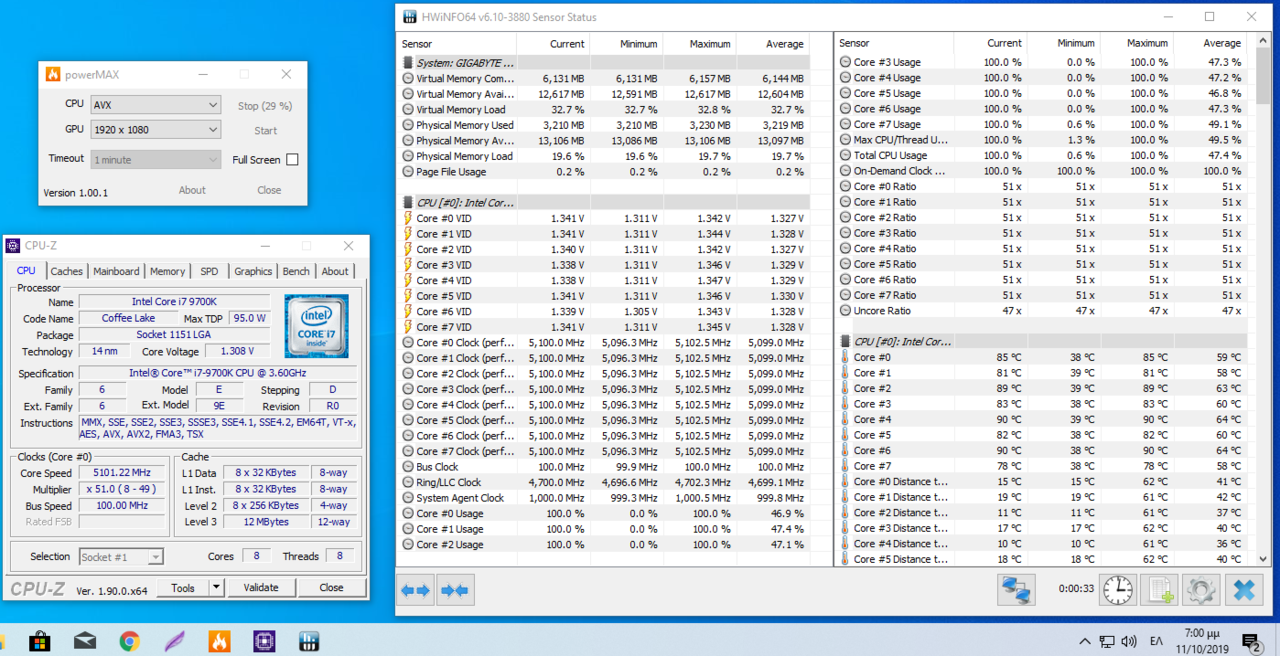Click the Start button in powerMAX
The height and width of the screenshot is (656, 1280).
265,130
